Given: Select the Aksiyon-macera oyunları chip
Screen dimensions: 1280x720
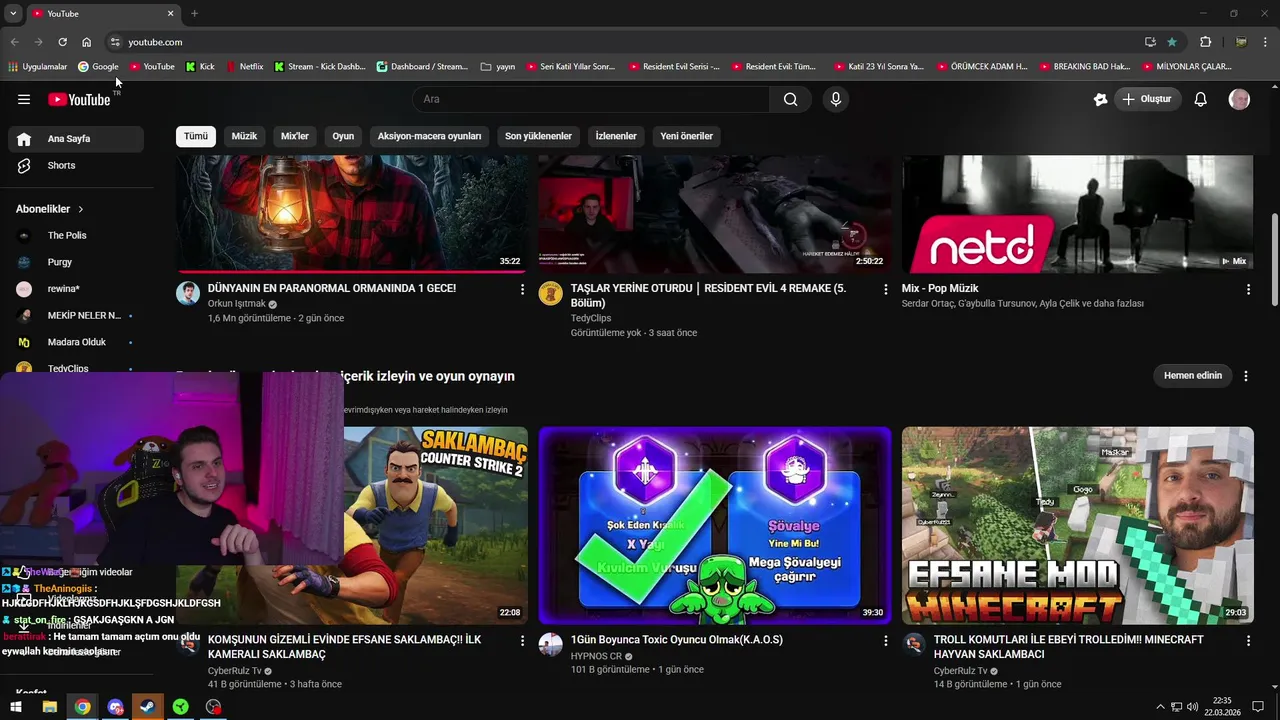Looking at the screenshot, I should 429,136.
